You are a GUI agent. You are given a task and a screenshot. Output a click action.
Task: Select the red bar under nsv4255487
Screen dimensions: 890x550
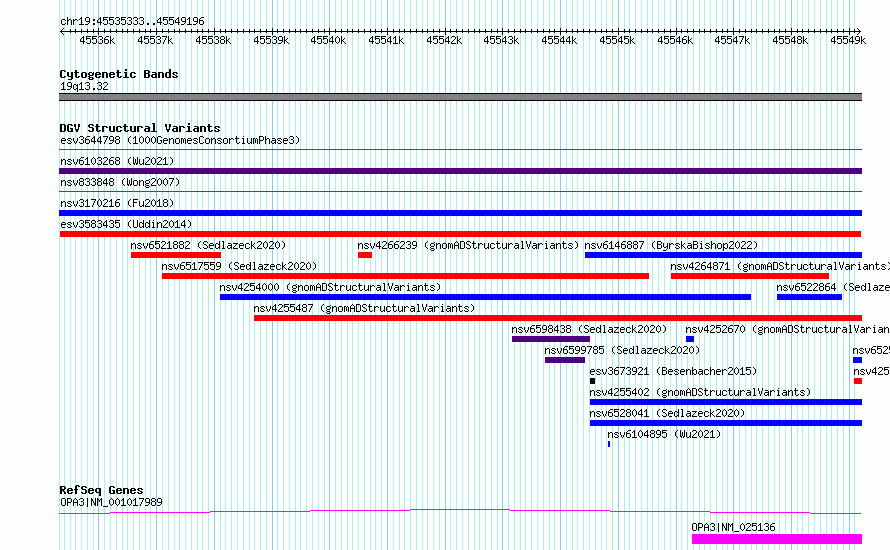pyautogui.click(x=558, y=318)
